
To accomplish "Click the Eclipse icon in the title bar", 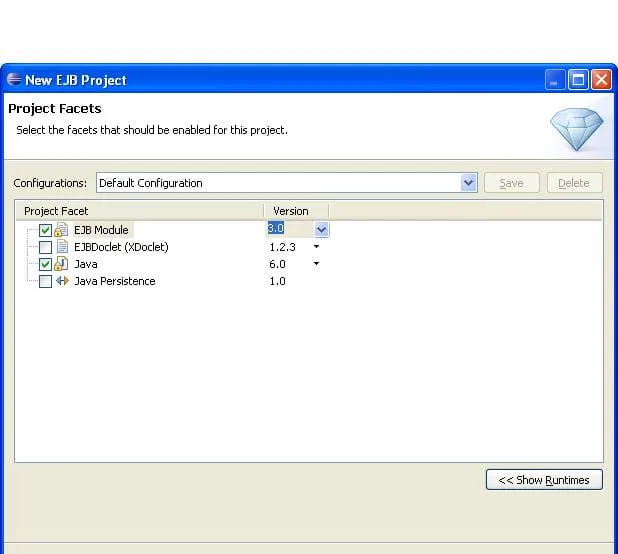I will (14, 80).
